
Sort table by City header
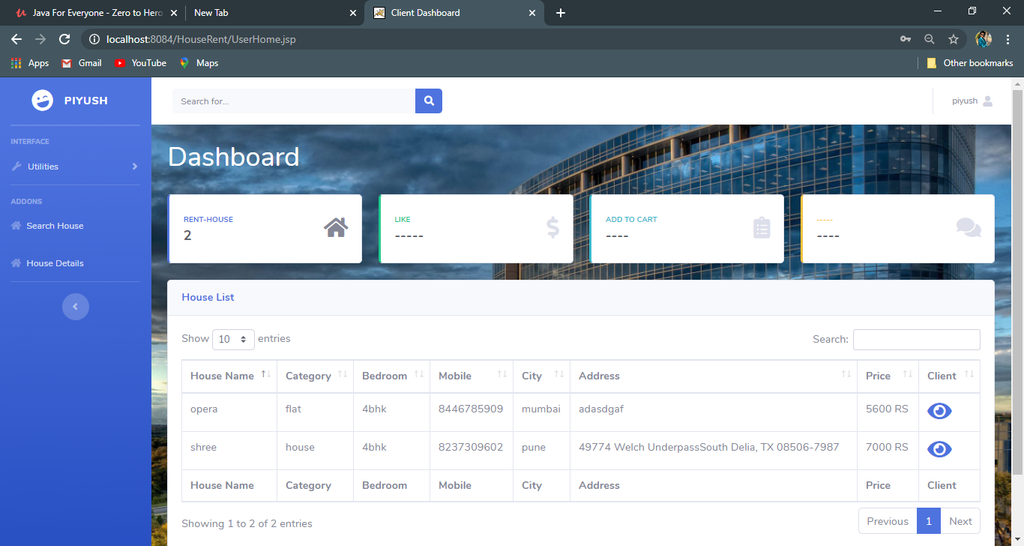click(x=541, y=376)
